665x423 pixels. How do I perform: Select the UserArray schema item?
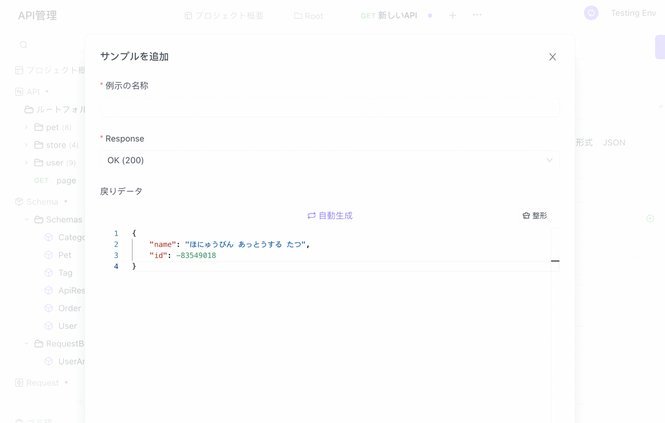[x=64, y=361]
